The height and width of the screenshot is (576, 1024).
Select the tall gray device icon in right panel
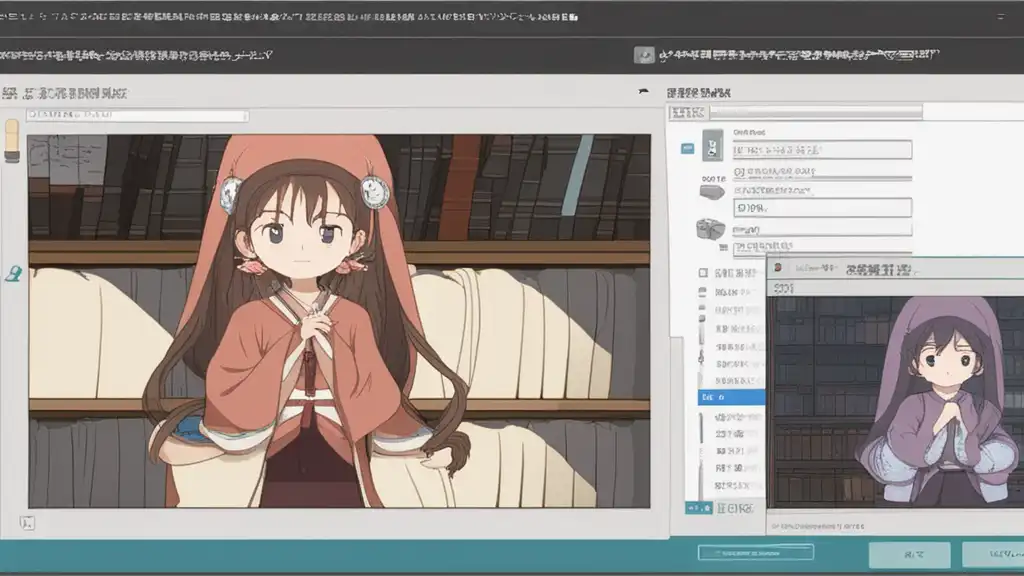click(712, 147)
